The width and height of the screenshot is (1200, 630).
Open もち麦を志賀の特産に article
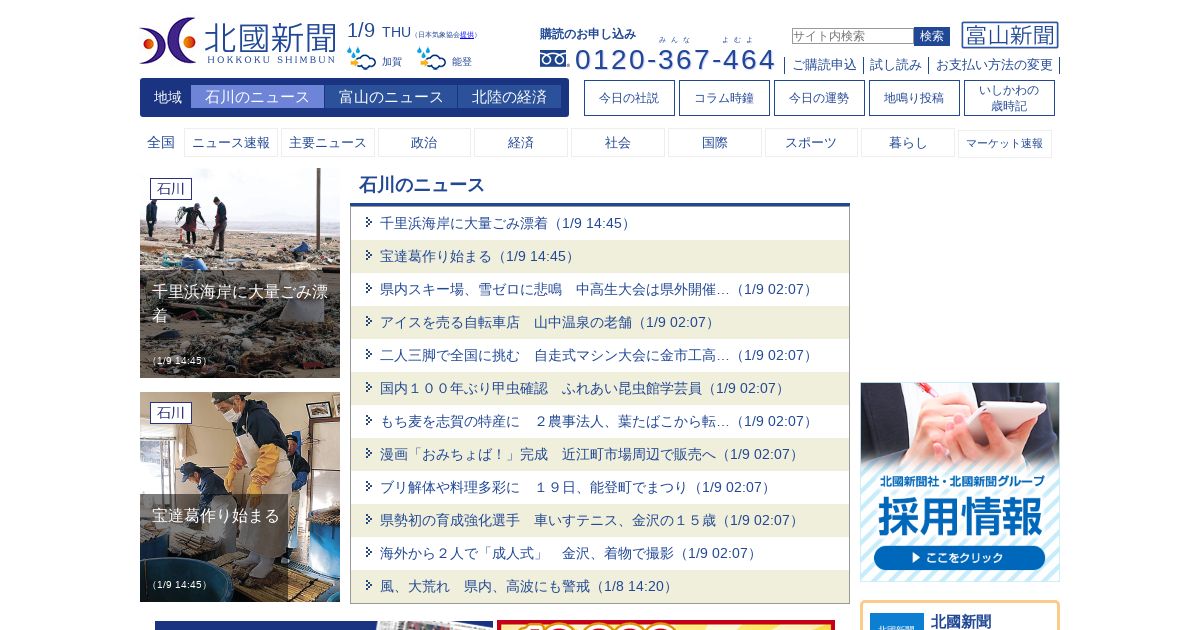[x=599, y=421]
